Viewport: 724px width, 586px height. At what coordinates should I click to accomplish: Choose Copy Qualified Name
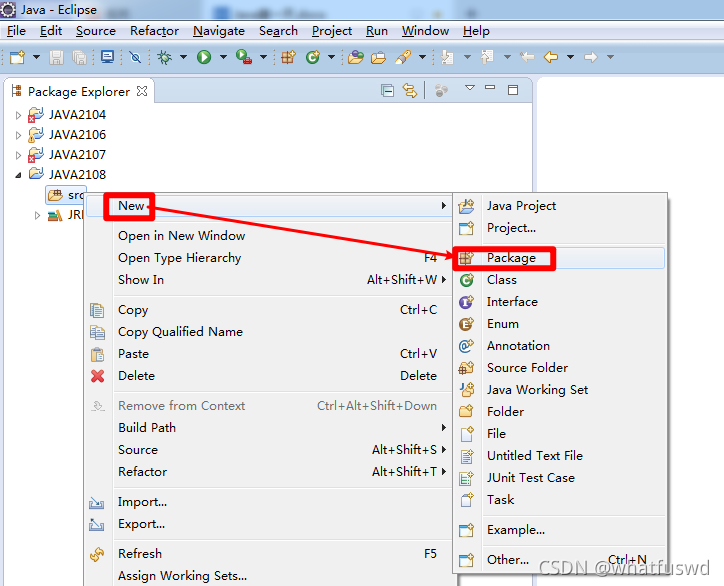(x=268, y=332)
